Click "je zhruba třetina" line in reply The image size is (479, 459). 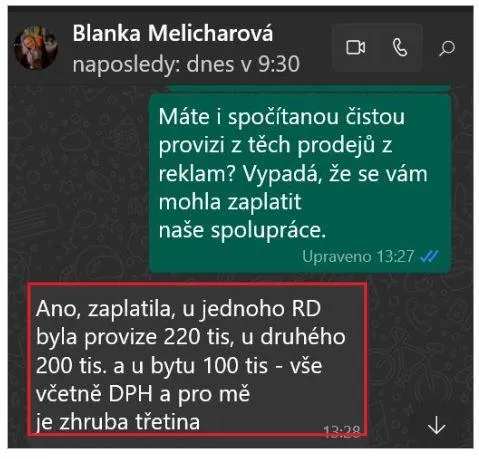coord(118,422)
